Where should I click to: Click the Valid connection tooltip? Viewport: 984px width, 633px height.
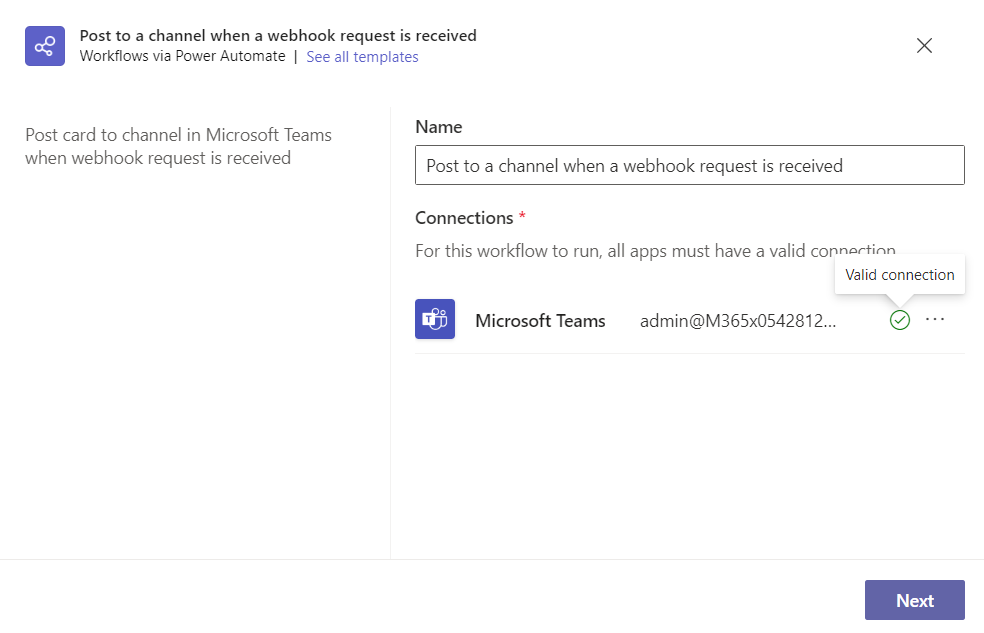899,275
